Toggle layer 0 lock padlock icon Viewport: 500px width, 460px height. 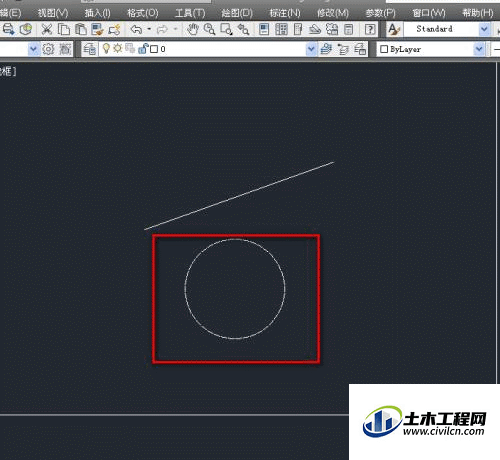coord(143,49)
